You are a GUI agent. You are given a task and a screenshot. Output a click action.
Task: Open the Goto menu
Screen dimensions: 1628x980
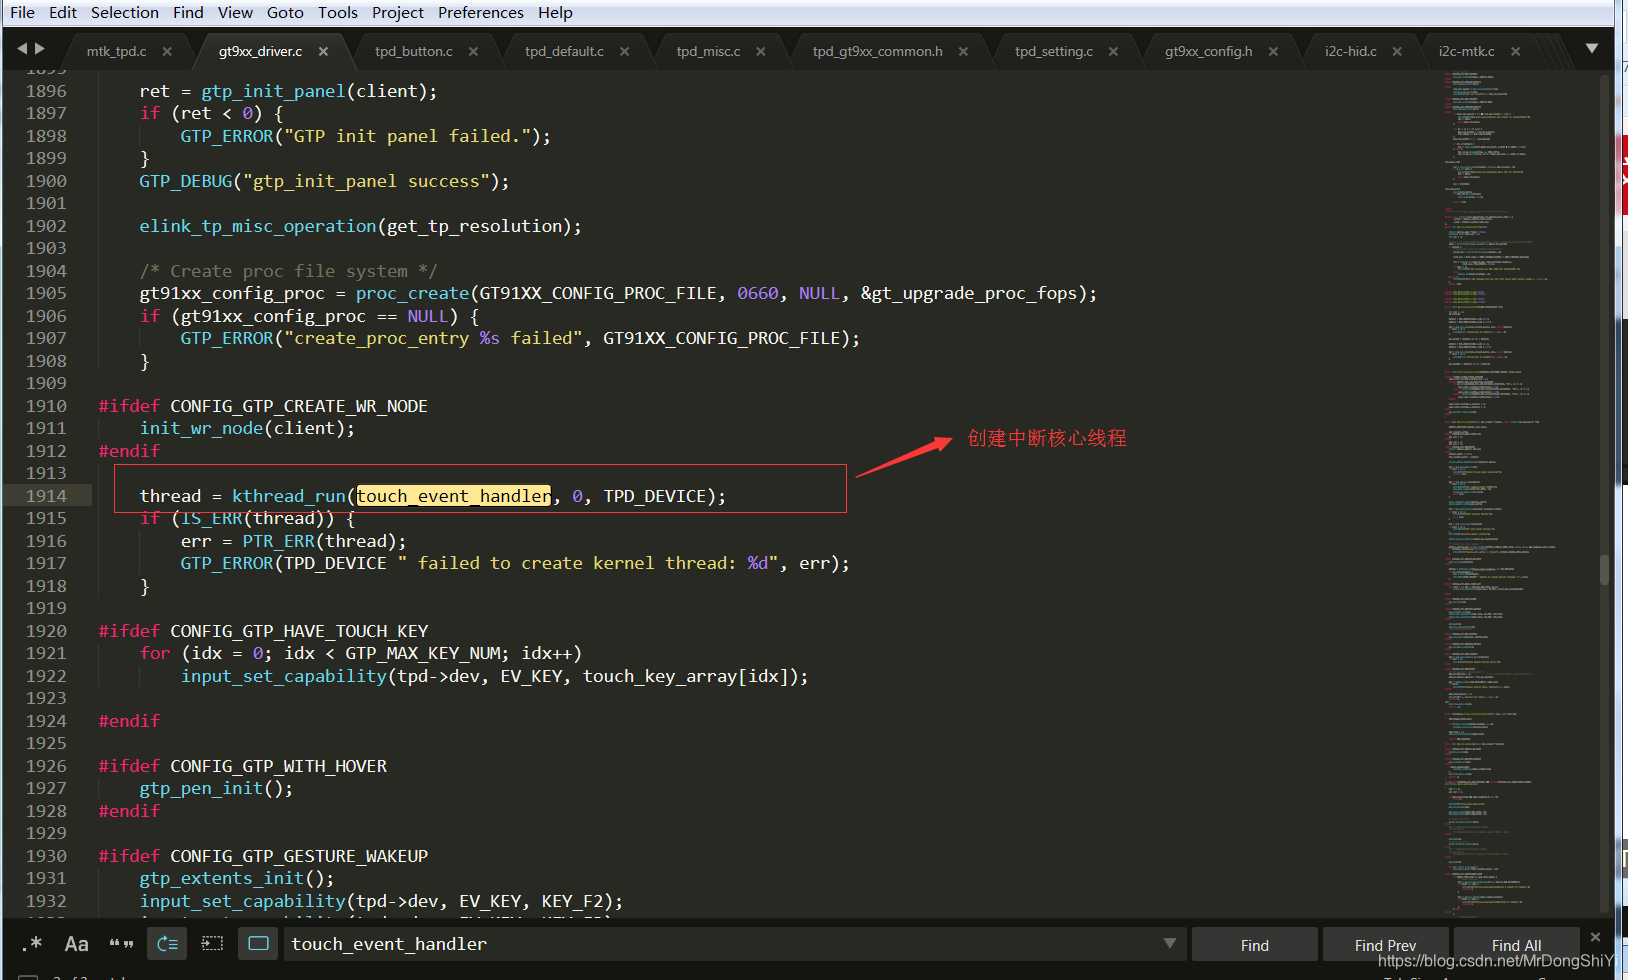click(285, 12)
